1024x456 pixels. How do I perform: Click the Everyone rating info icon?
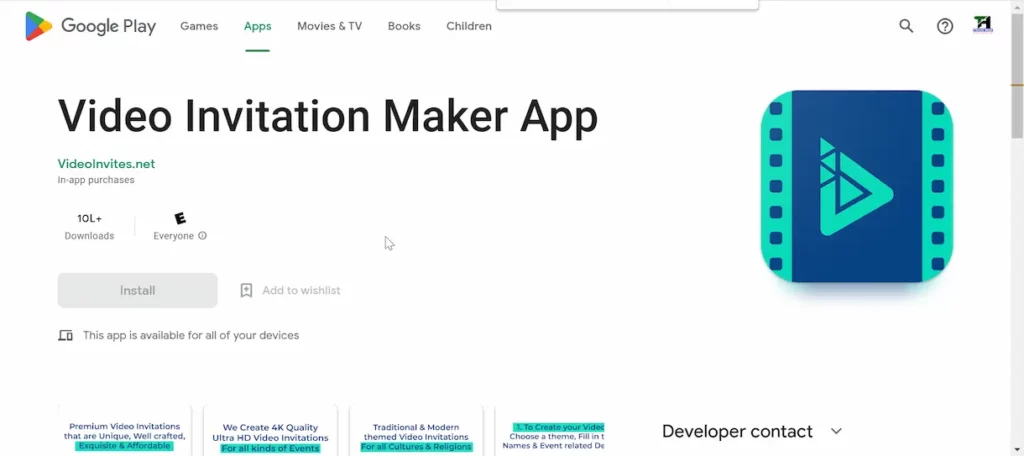(x=202, y=236)
